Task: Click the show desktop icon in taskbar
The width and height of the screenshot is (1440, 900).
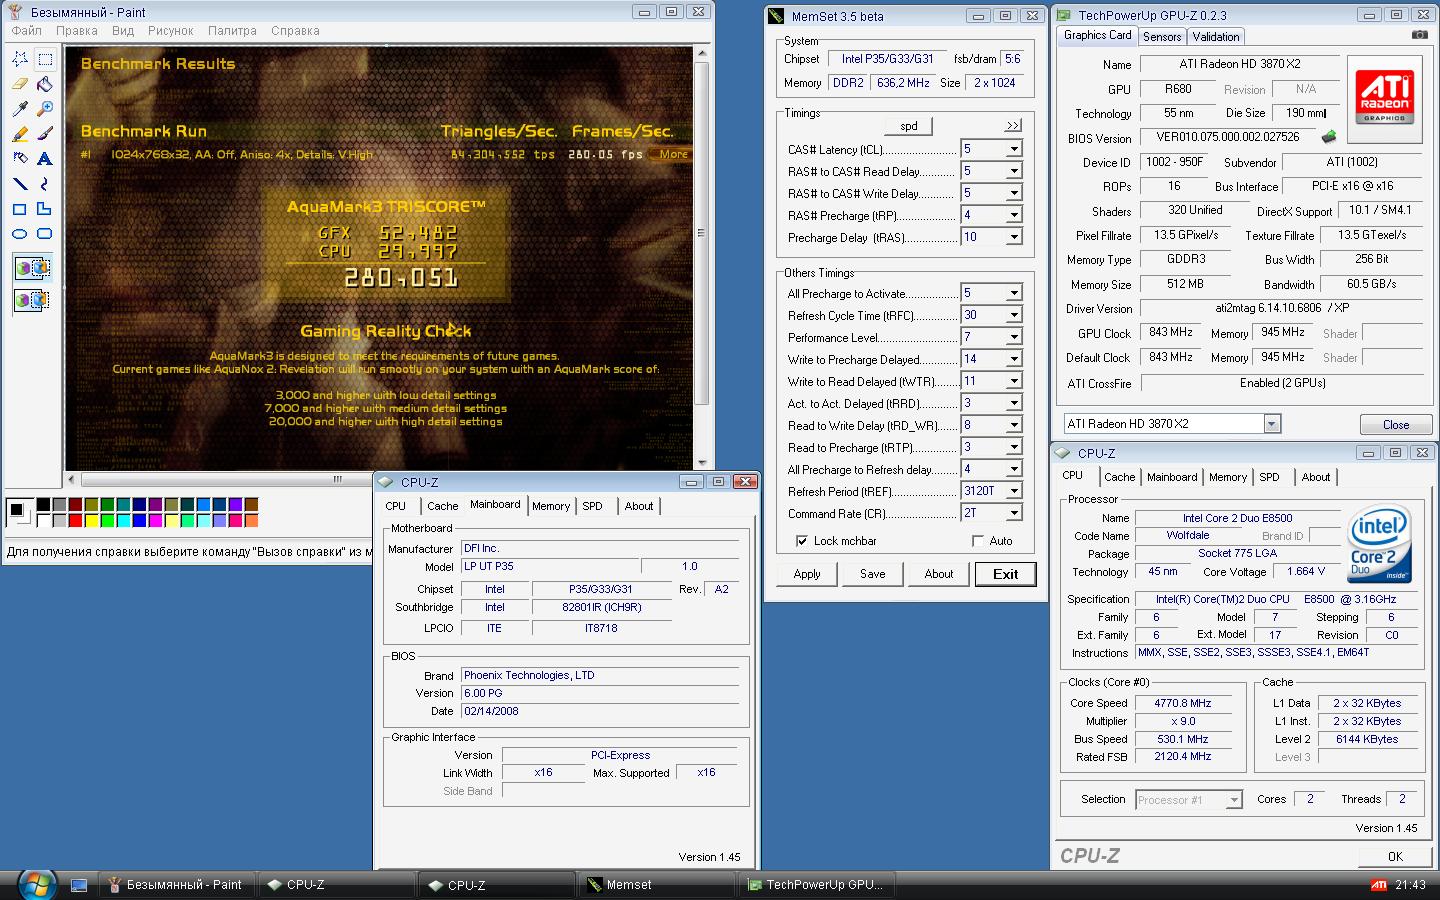Action: (x=79, y=885)
